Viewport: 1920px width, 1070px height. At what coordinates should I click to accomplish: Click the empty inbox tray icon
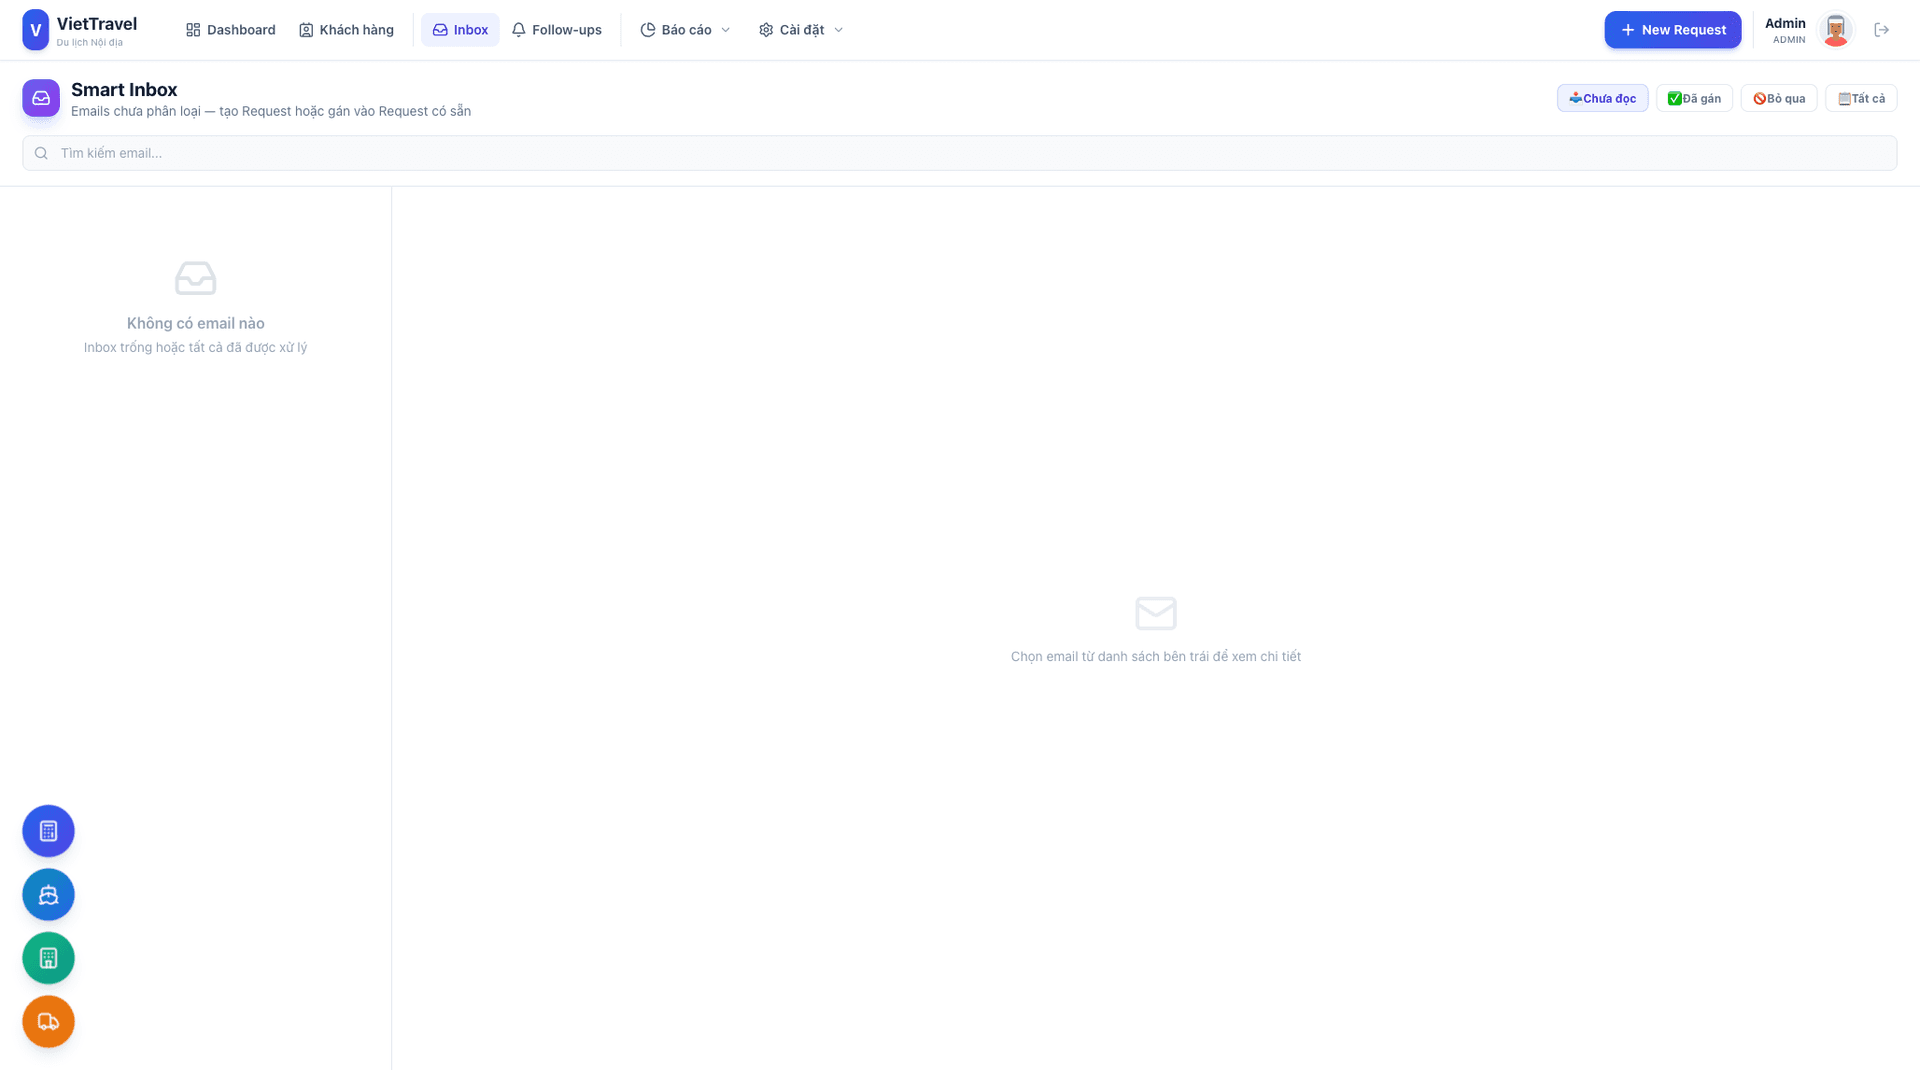click(x=196, y=278)
